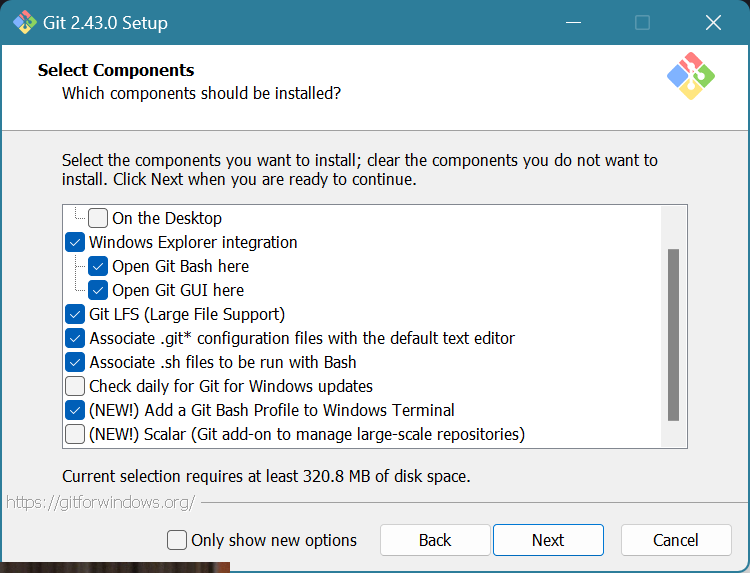The width and height of the screenshot is (750, 573).
Task: Enable the Scalar add-on checkbox
Action: (75, 434)
